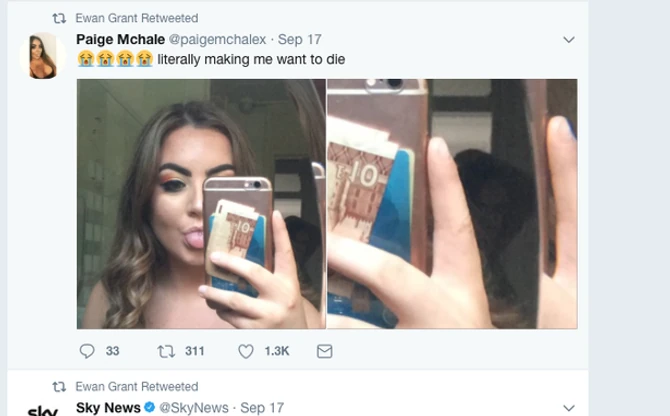The height and width of the screenshot is (416, 670).
Task: Click the retweet icon beside the top 'Ewan Grant Retweeted'
Action: click(x=59, y=18)
